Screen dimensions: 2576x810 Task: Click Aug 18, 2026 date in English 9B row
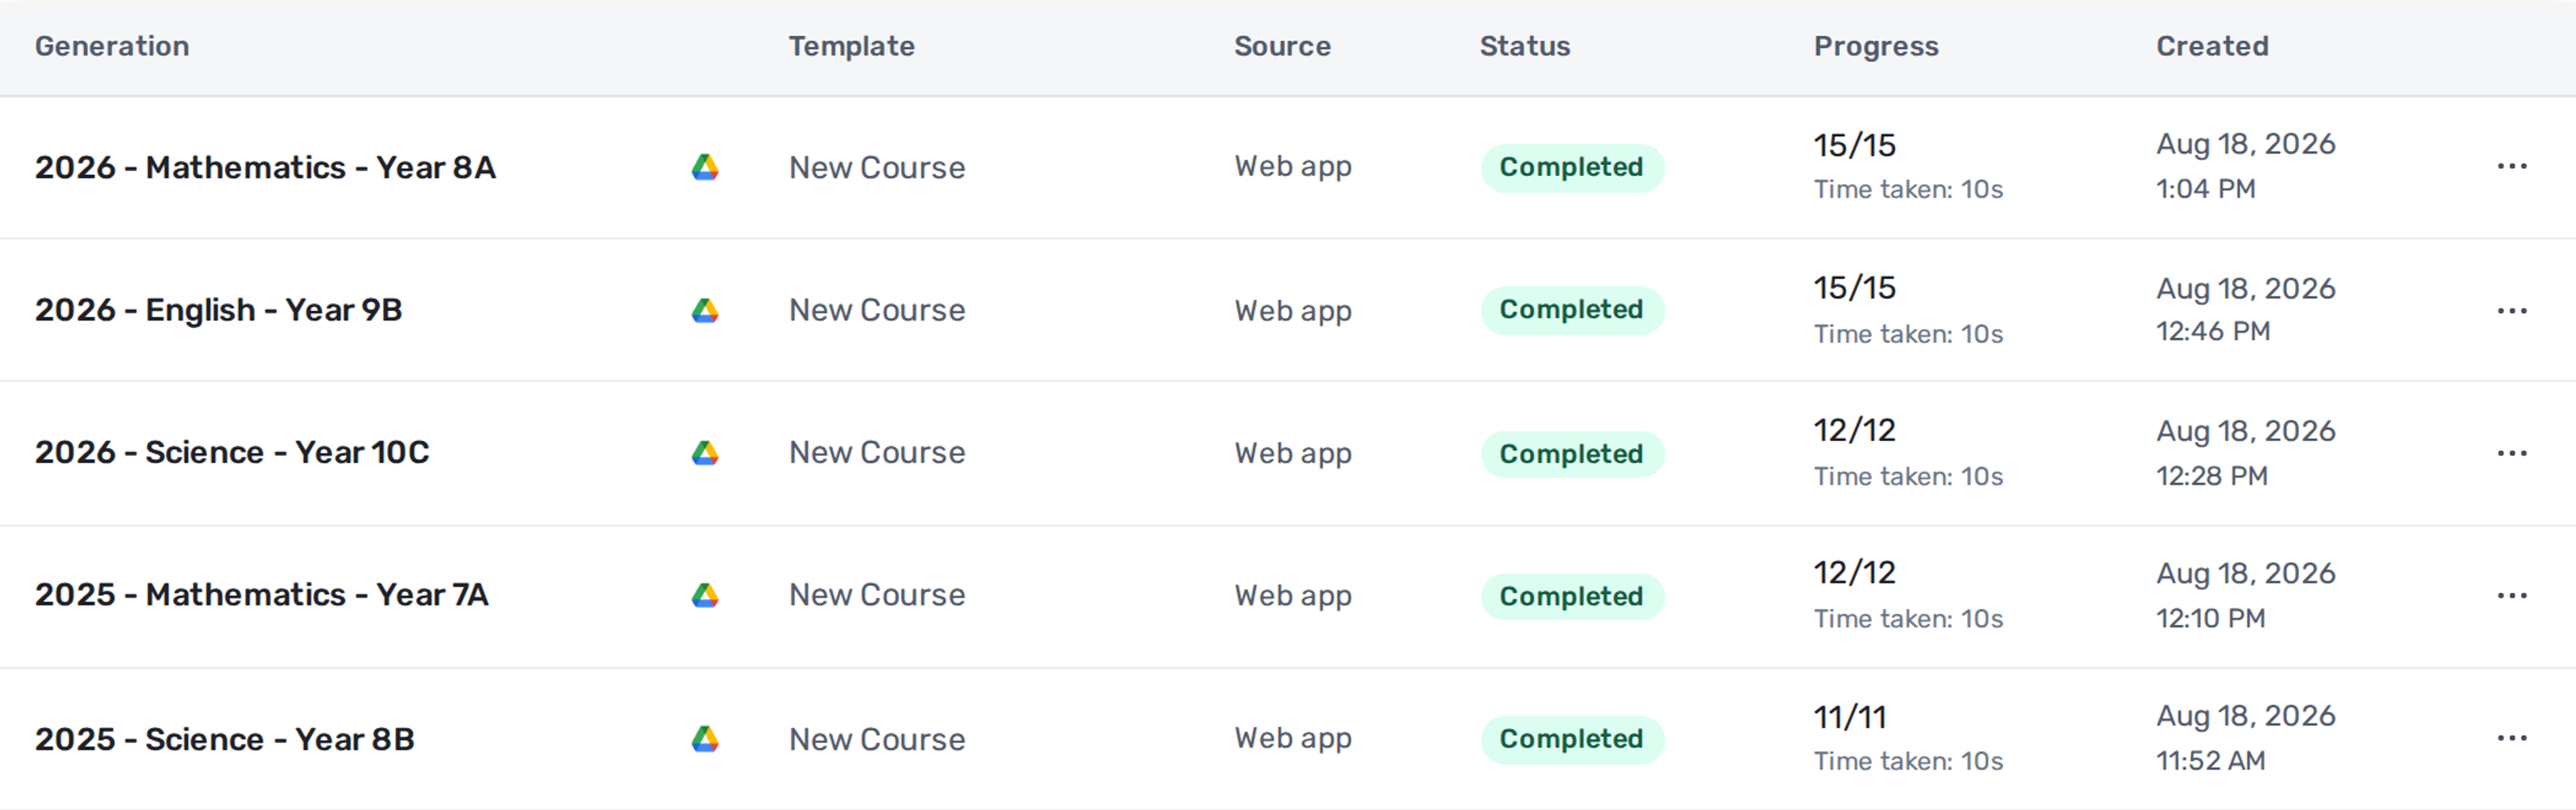tap(2246, 289)
